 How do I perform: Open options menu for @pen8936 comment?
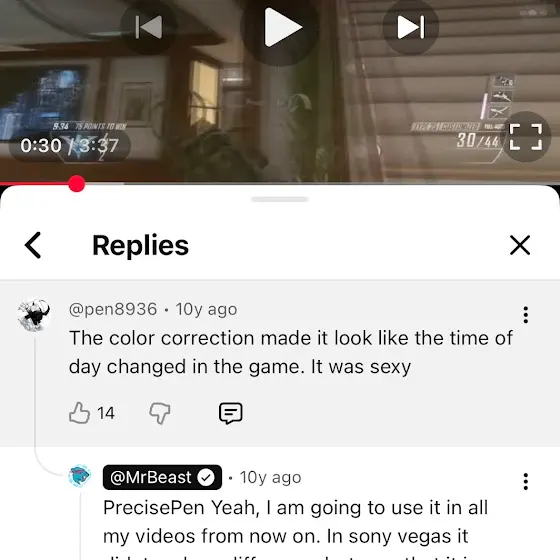(x=525, y=315)
